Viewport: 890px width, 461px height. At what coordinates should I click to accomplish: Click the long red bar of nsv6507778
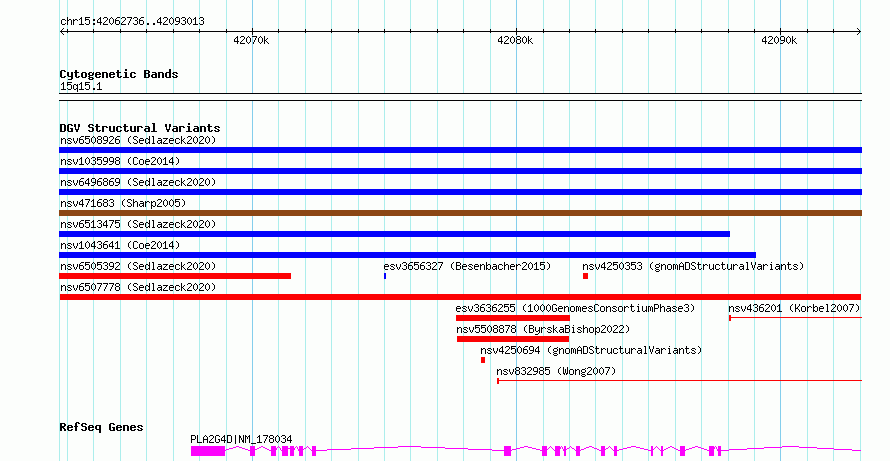click(460, 297)
